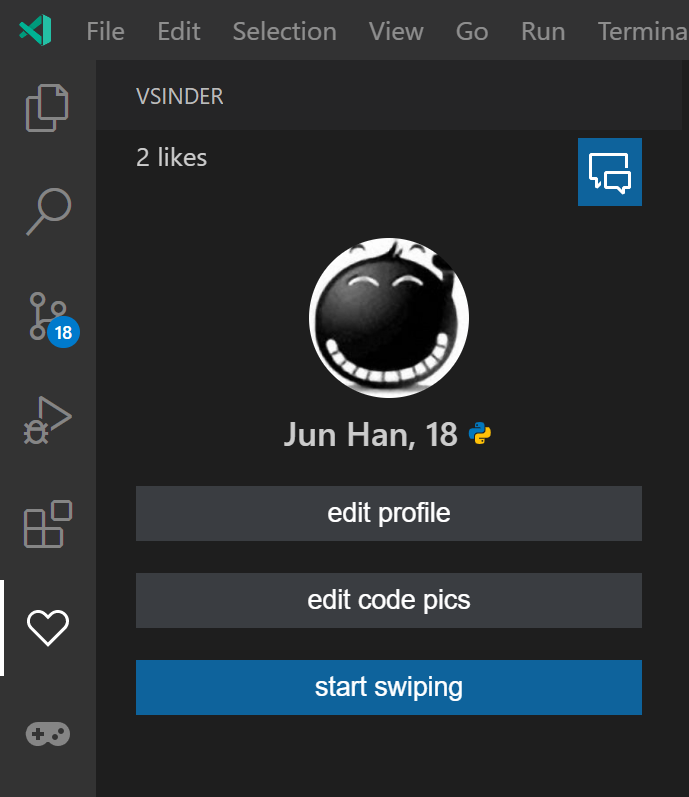Open the Search magnifier in activity bar
This screenshot has width=689, height=797.
tap(48, 211)
